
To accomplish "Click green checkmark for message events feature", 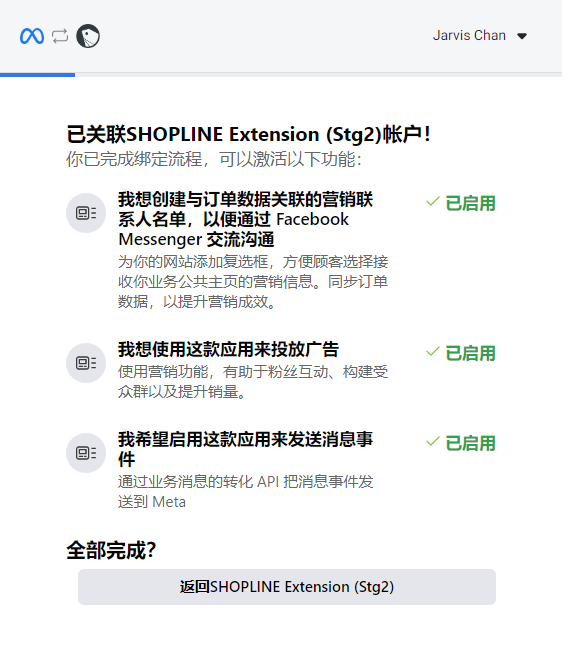I will [433, 441].
